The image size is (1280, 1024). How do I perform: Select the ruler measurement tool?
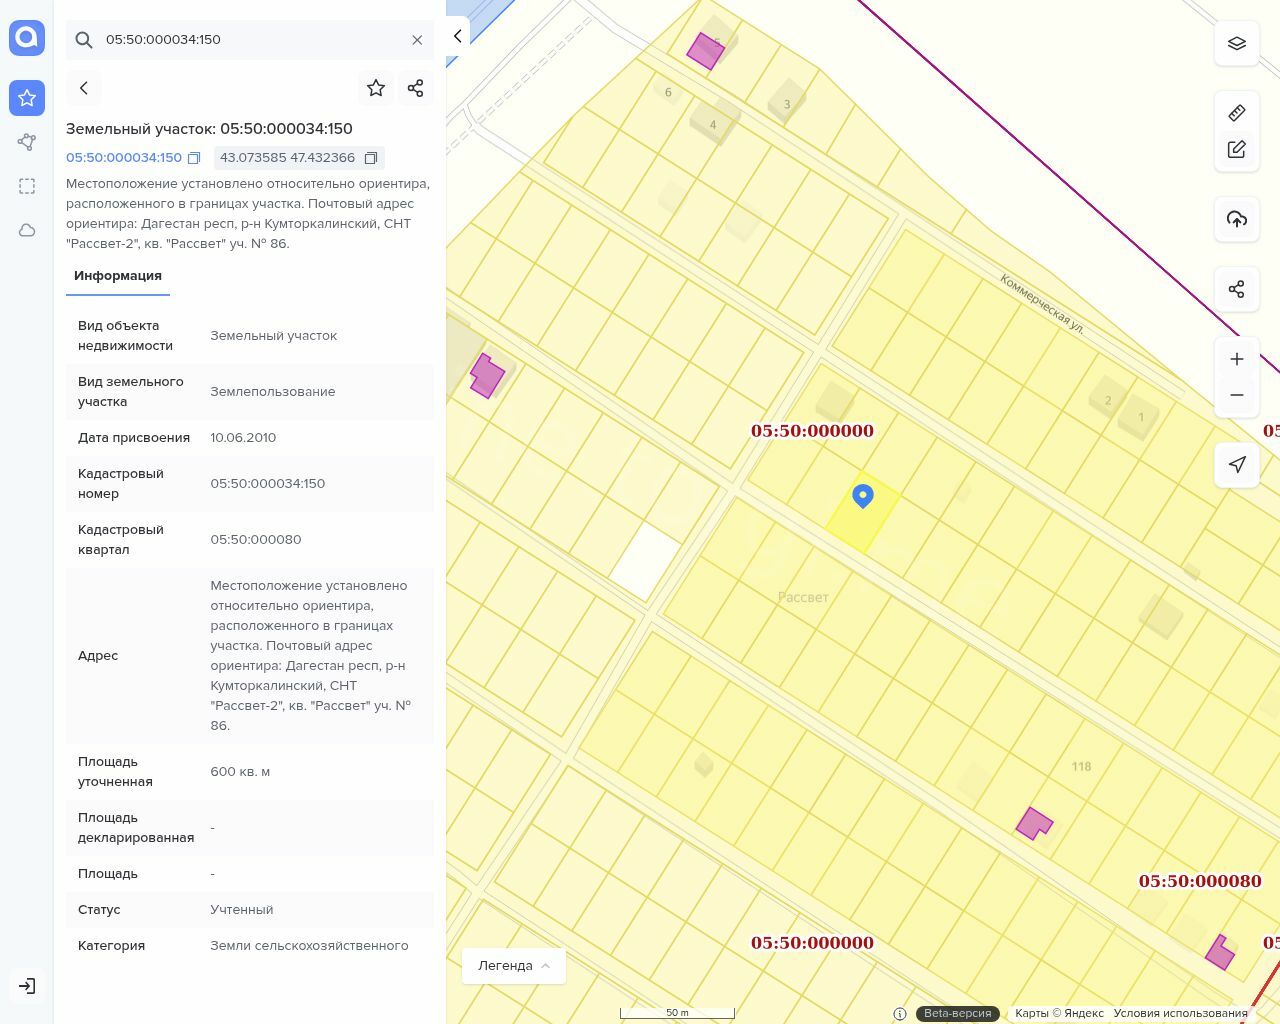[x=1237, y=113]
